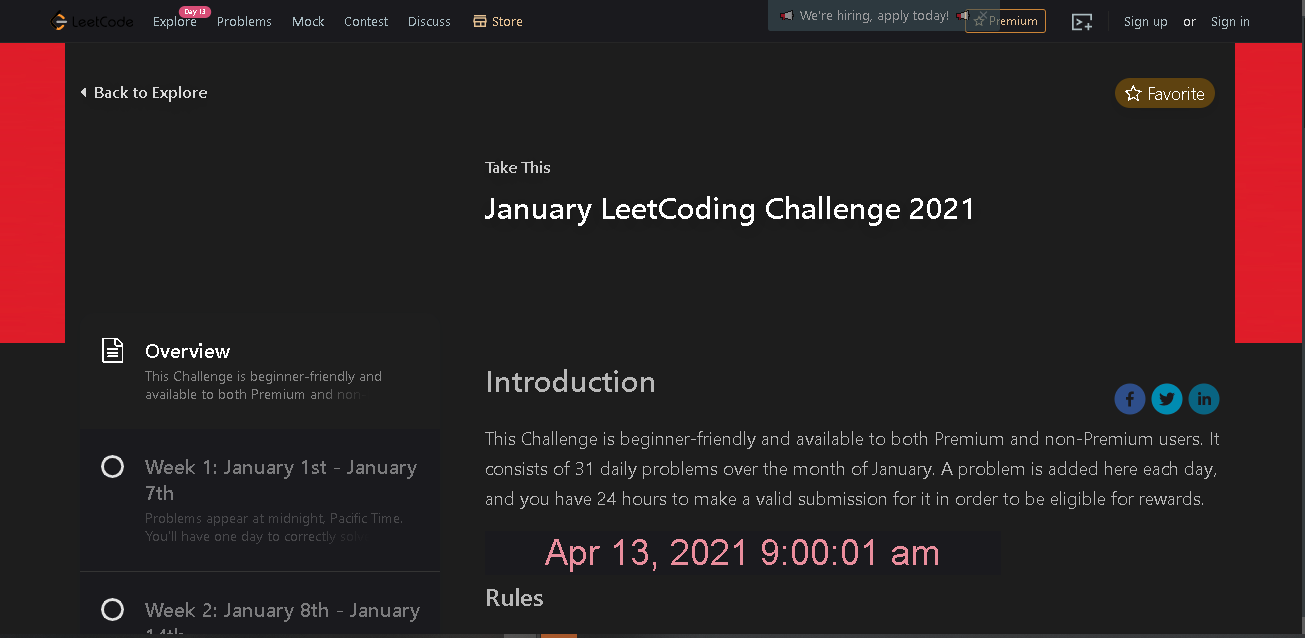The width and height of the screenshot is (1305, 638).
Task: Visit the Store page
Action: click(497, 22)
